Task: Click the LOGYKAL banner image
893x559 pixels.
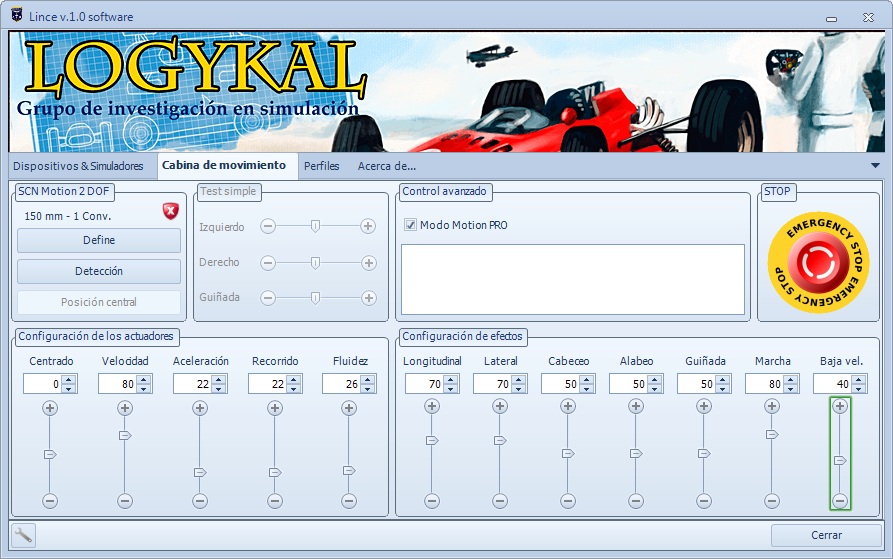Action: coord(447,92)
